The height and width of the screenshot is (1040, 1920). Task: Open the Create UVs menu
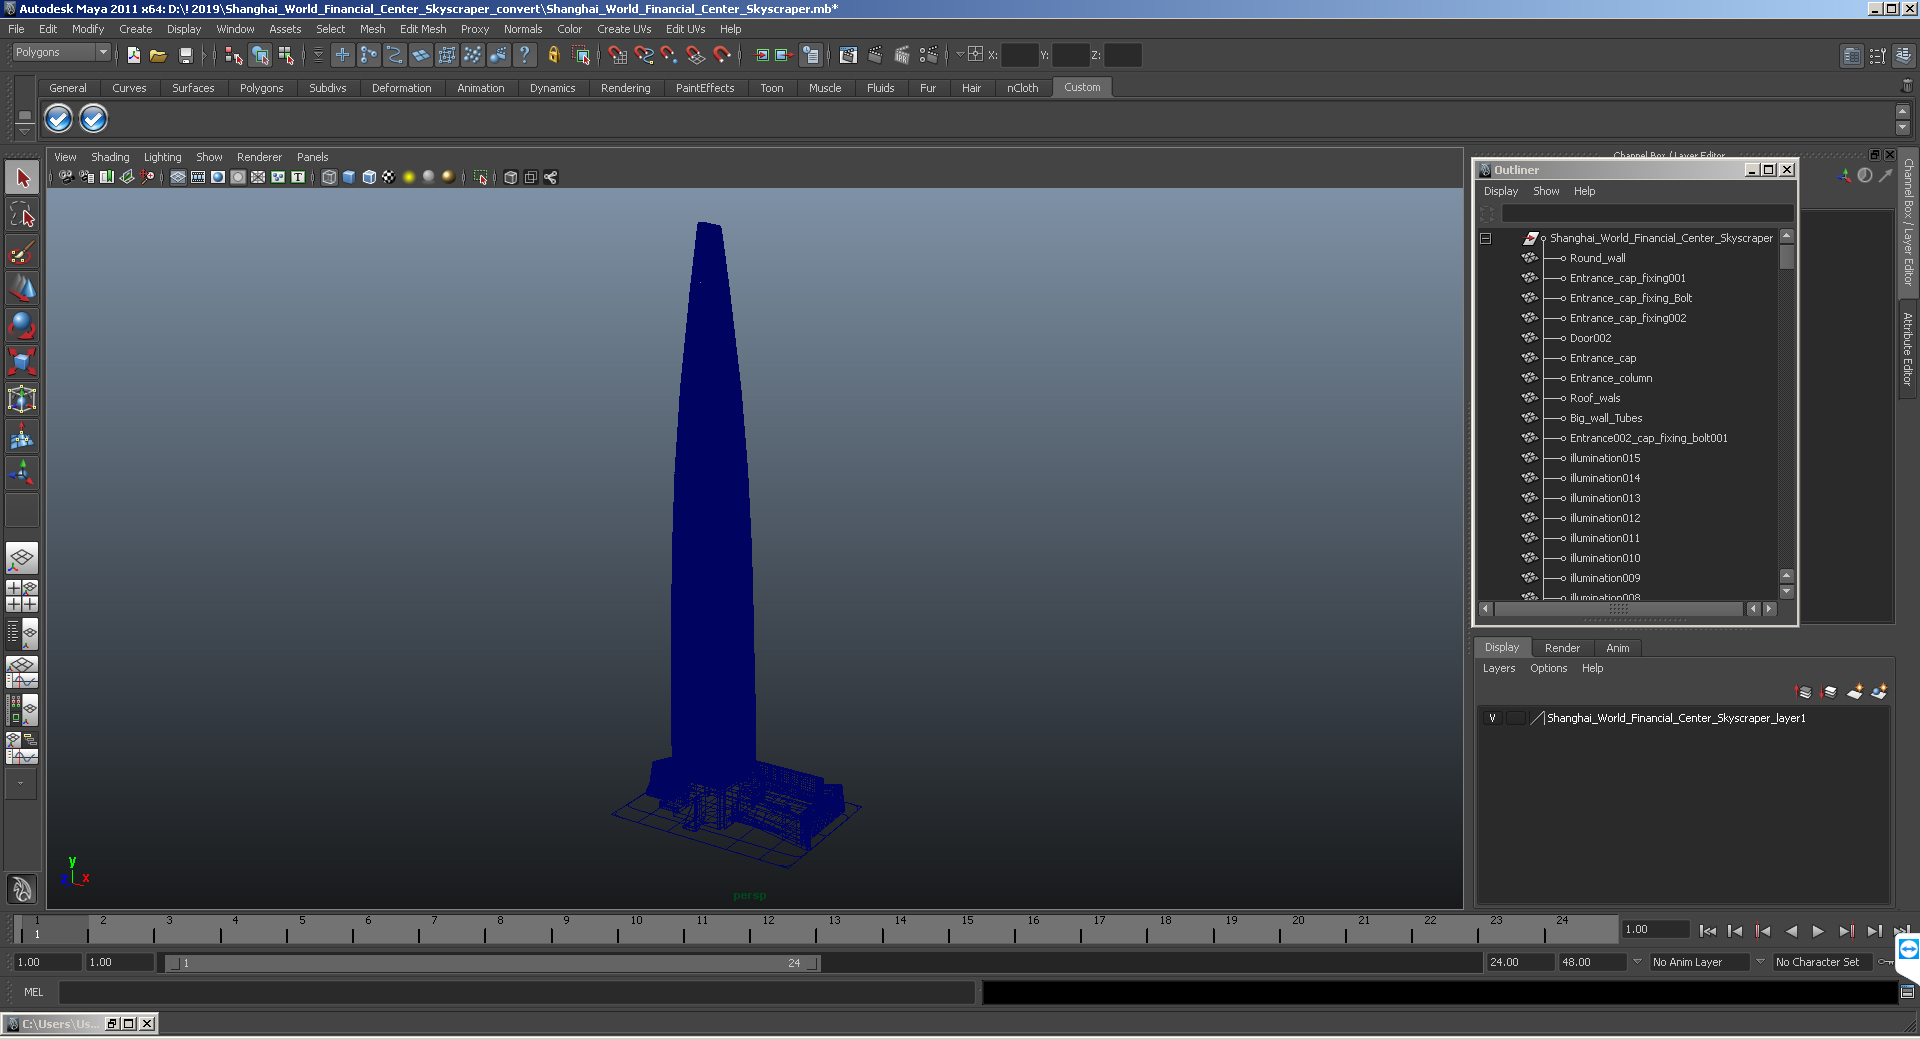[x=624, y=29]
